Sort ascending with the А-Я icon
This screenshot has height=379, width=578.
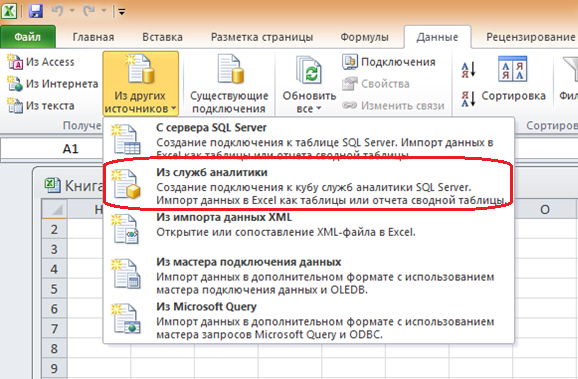469,69
